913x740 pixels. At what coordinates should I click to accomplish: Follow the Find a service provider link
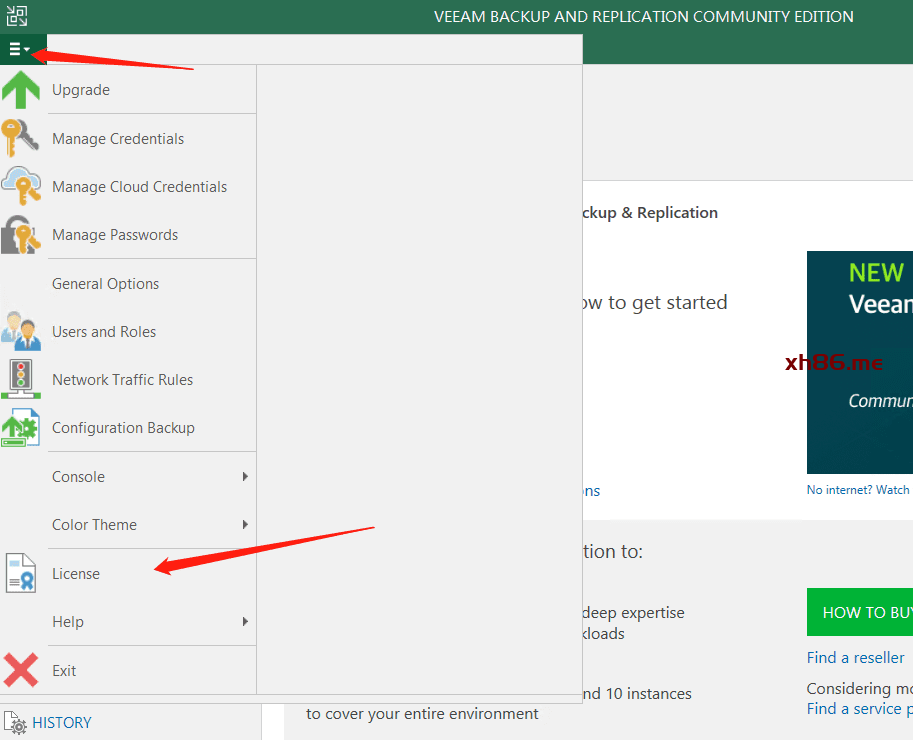click(860, 709)
